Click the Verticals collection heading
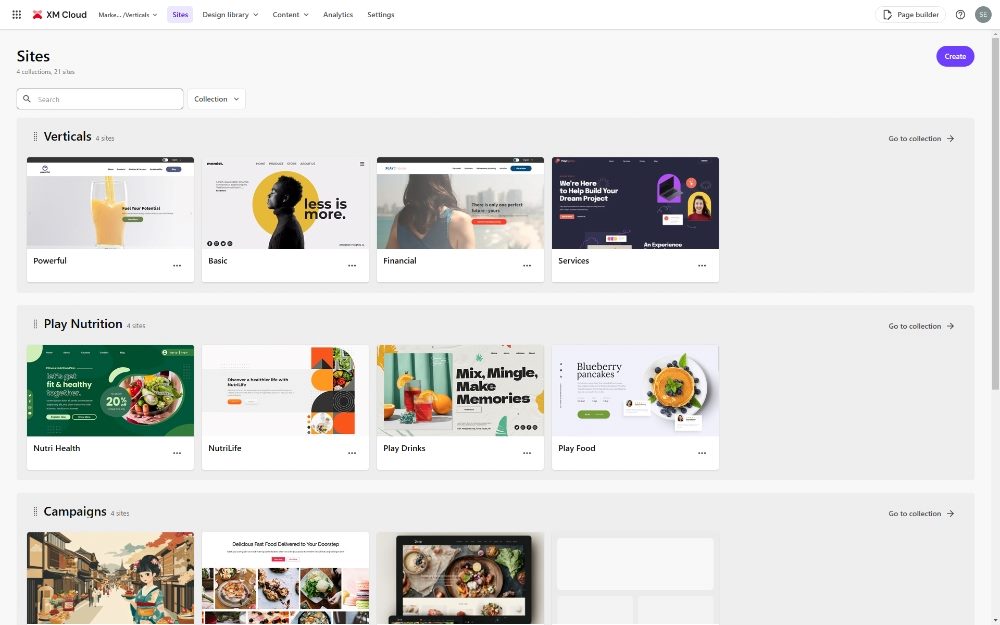Viewport: 1000px width, 625px height. (x=68, y=136)
